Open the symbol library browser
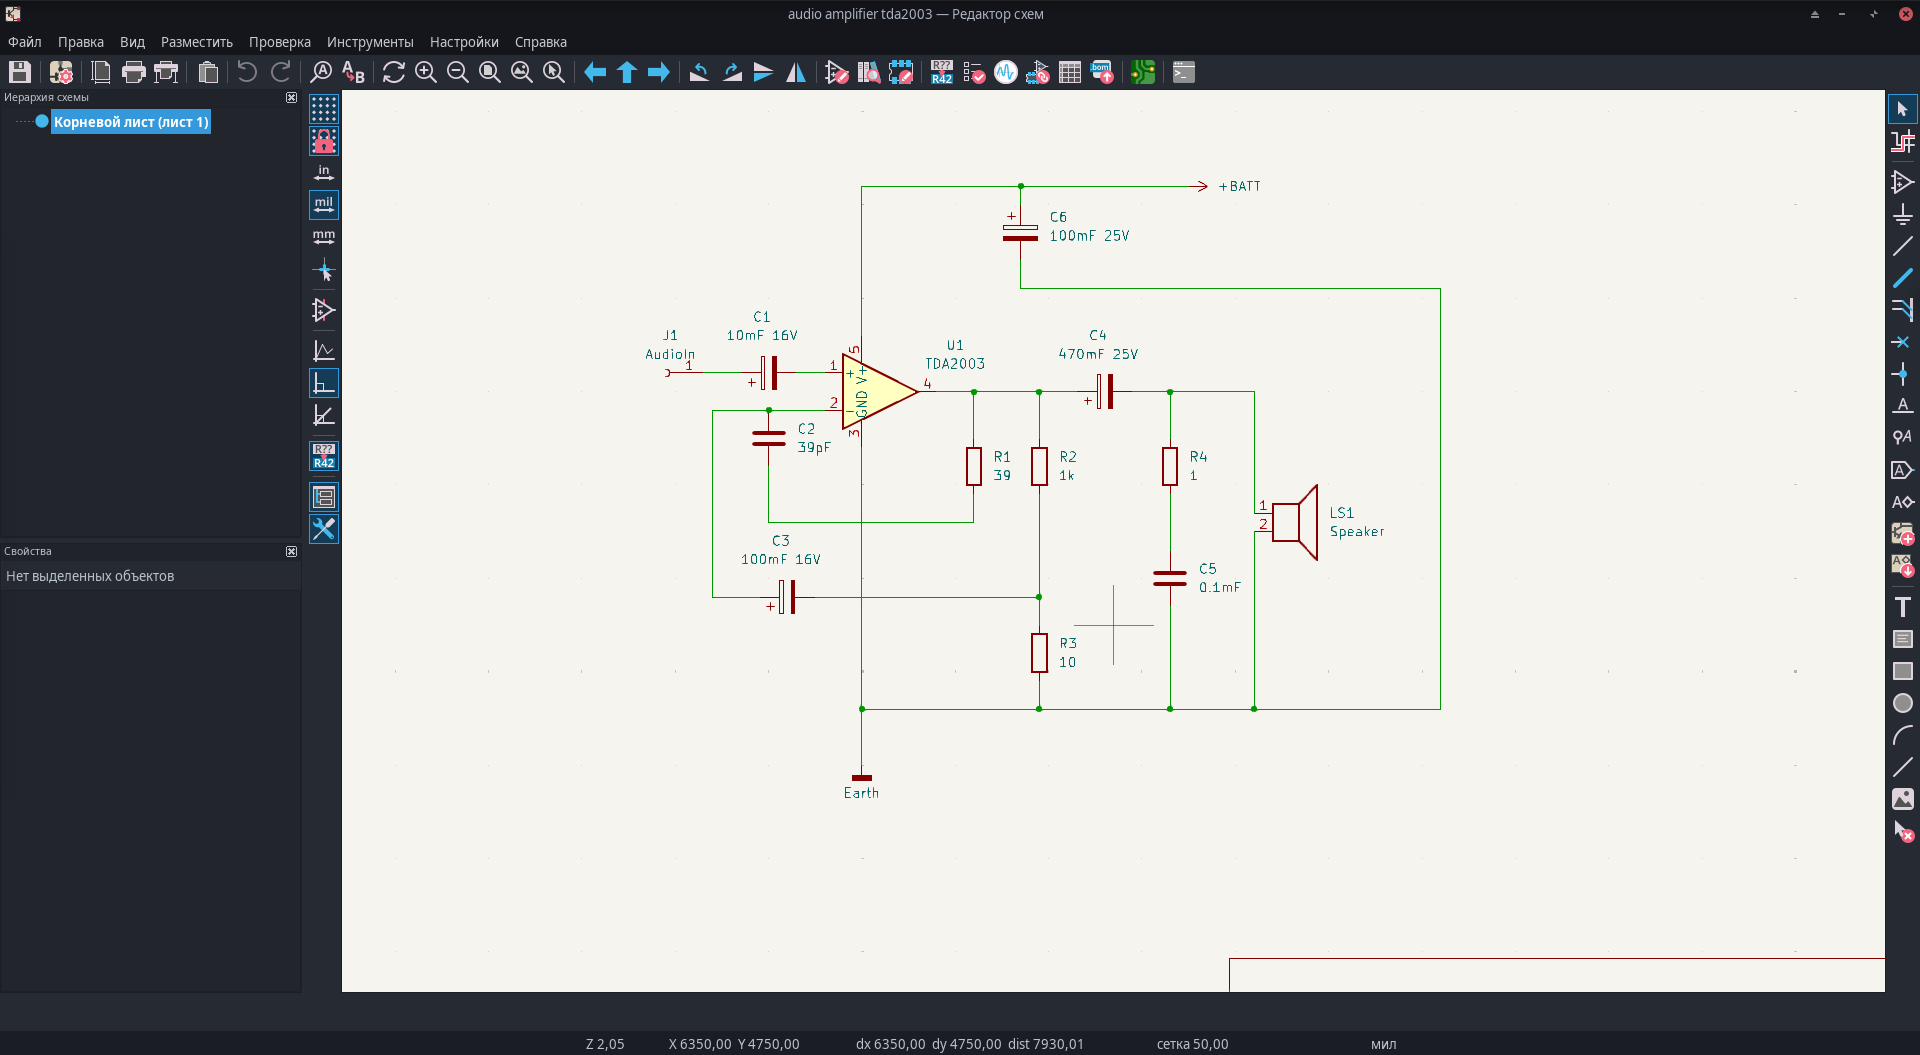Viewport: 1920px width, 1055px height. tap(869, 72)
